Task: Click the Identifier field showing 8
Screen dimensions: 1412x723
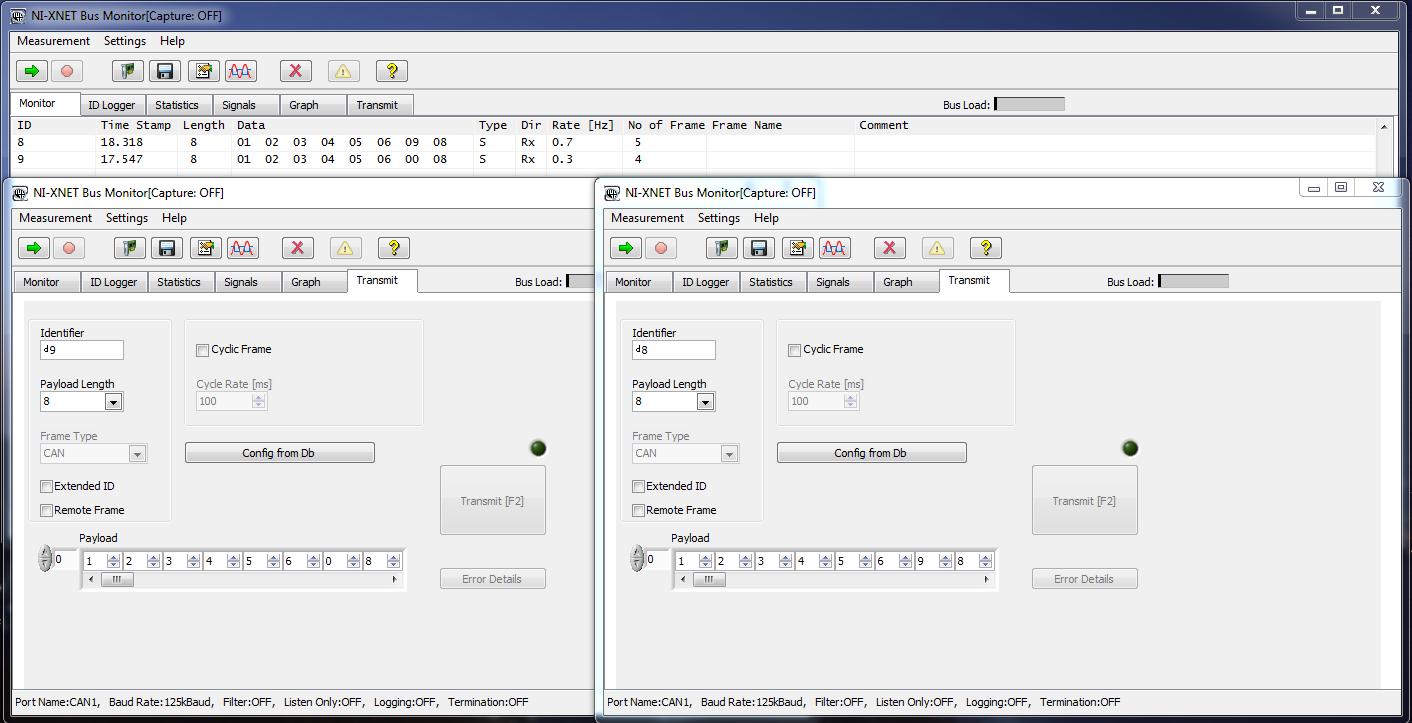Action: (x=674, y=350)
